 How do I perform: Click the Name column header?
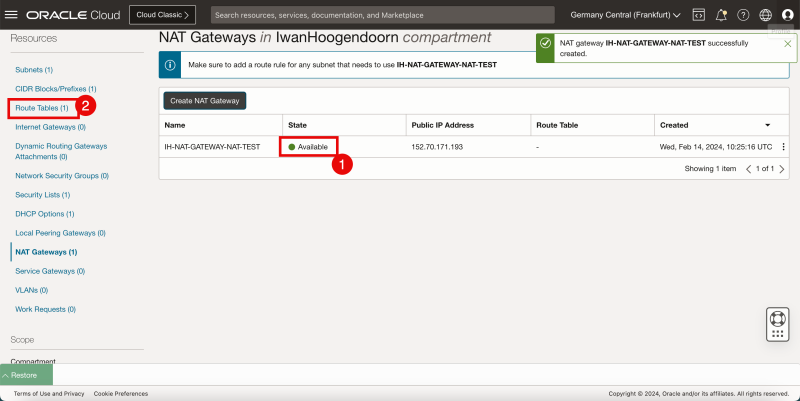tap(175, 125)
